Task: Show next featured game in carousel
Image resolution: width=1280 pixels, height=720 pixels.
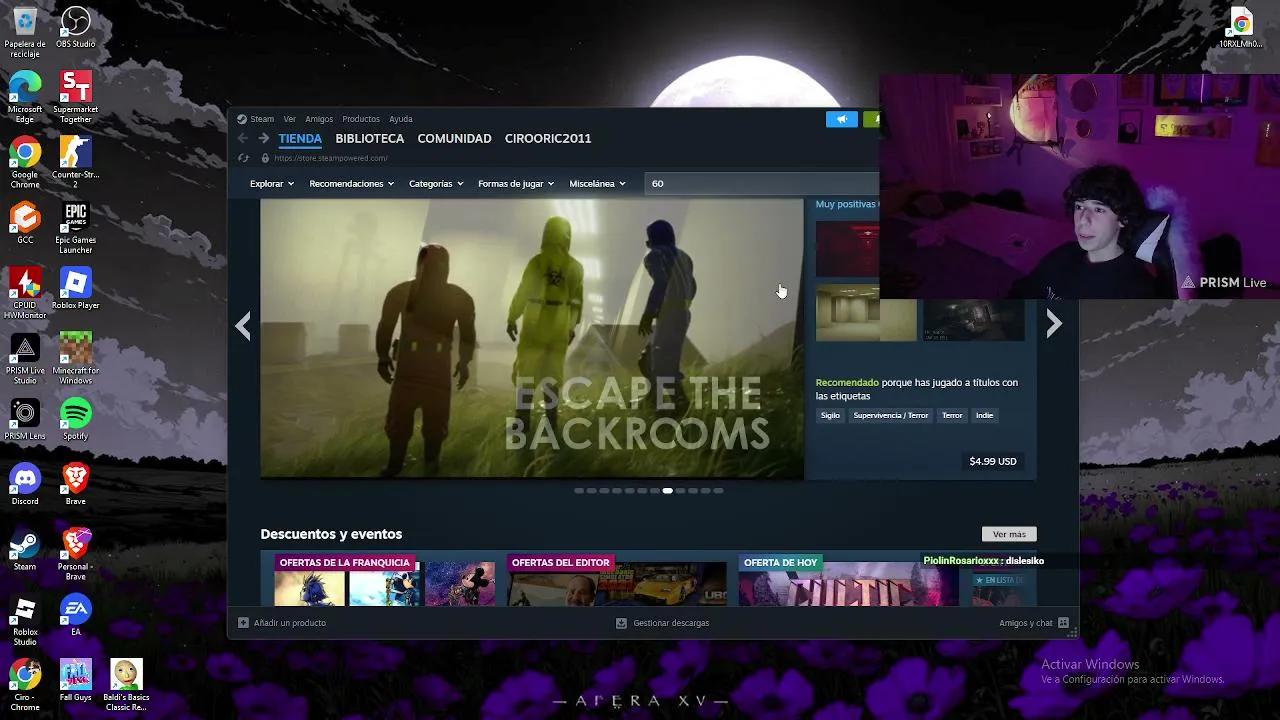Action: point(1053,324)
